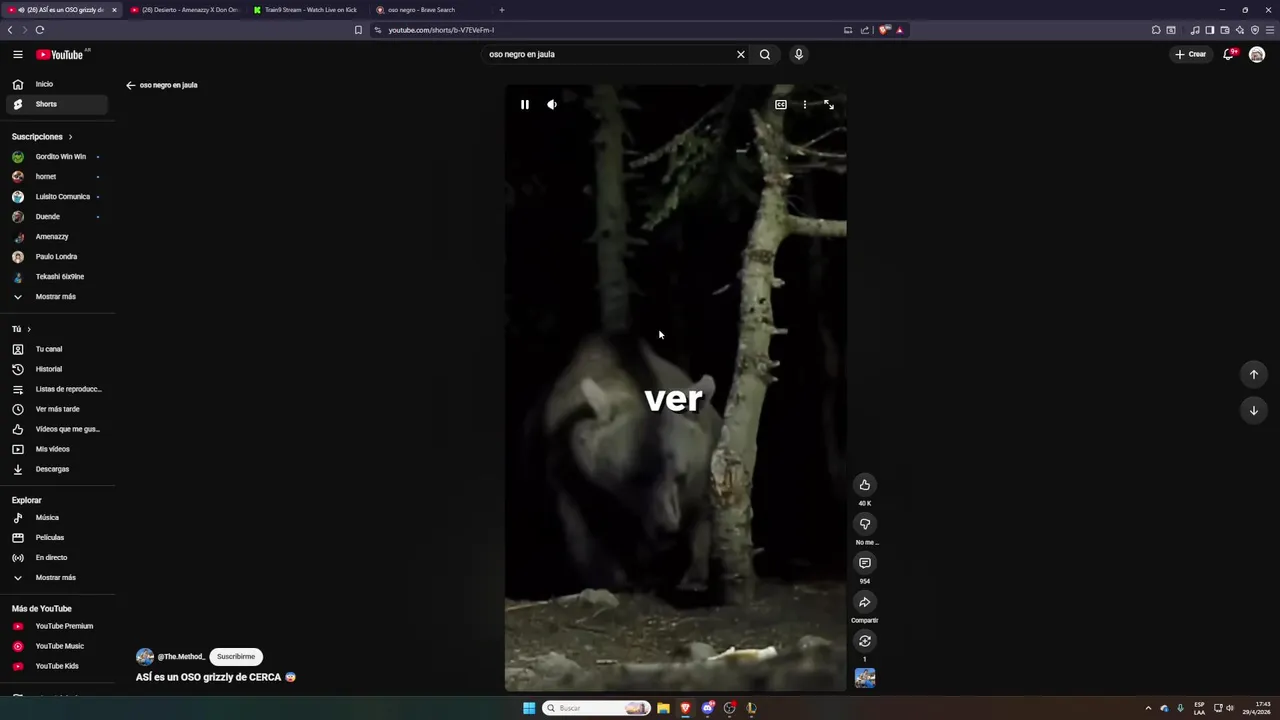
Task: Go to the YouTube home logo
Action: 60,54
